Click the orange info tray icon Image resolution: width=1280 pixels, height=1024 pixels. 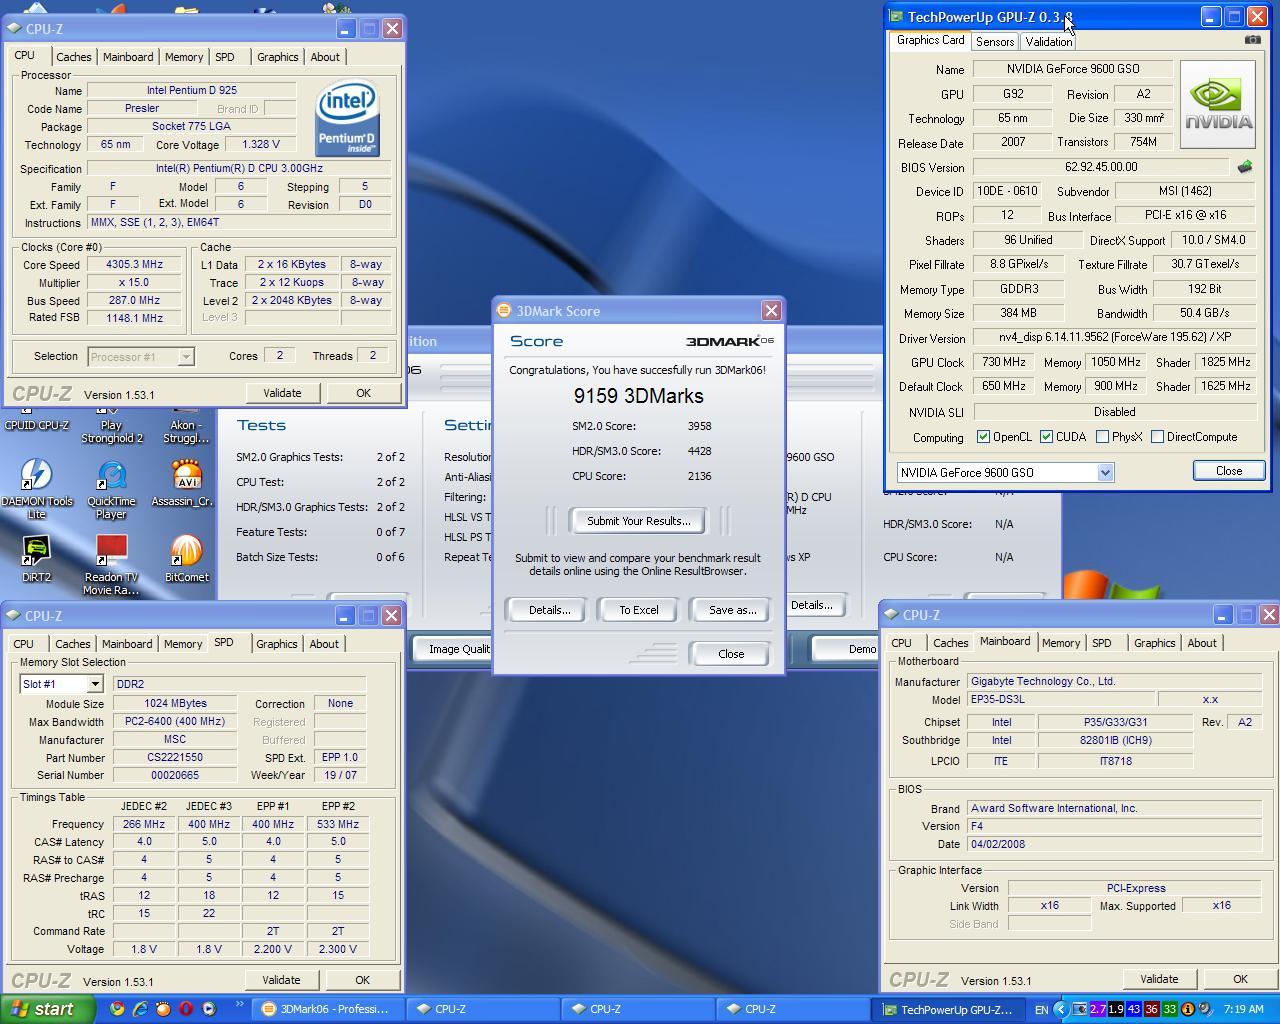1188,1009
